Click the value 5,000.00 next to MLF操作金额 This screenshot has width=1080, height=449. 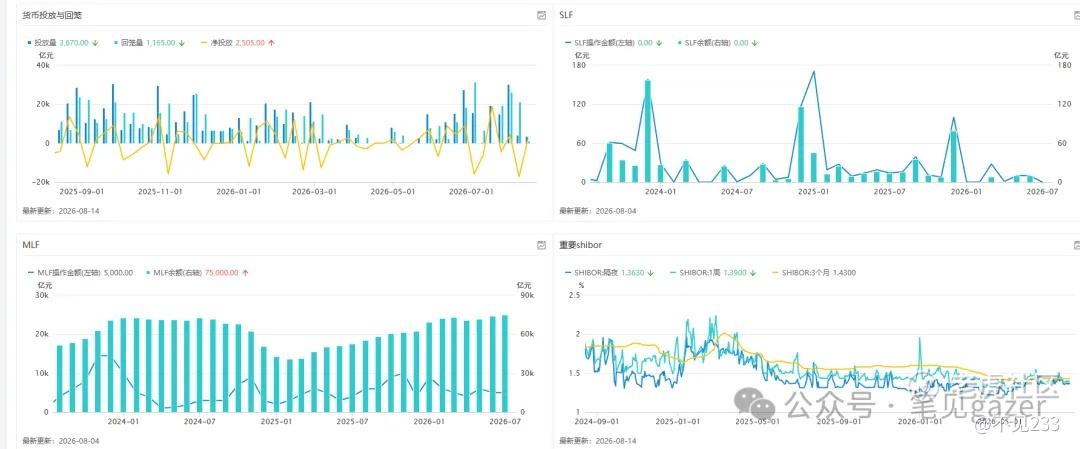(118, 273)
